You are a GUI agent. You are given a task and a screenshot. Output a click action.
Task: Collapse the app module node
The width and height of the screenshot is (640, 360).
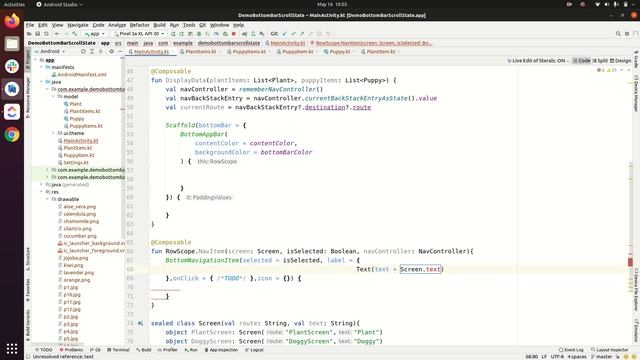click(x=36, y=60)
